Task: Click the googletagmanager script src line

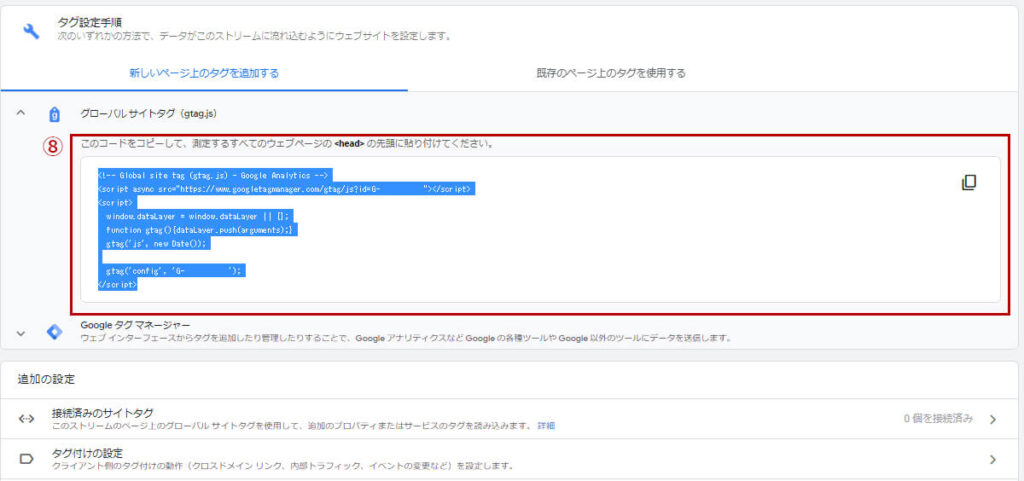Action: [286, 189]
